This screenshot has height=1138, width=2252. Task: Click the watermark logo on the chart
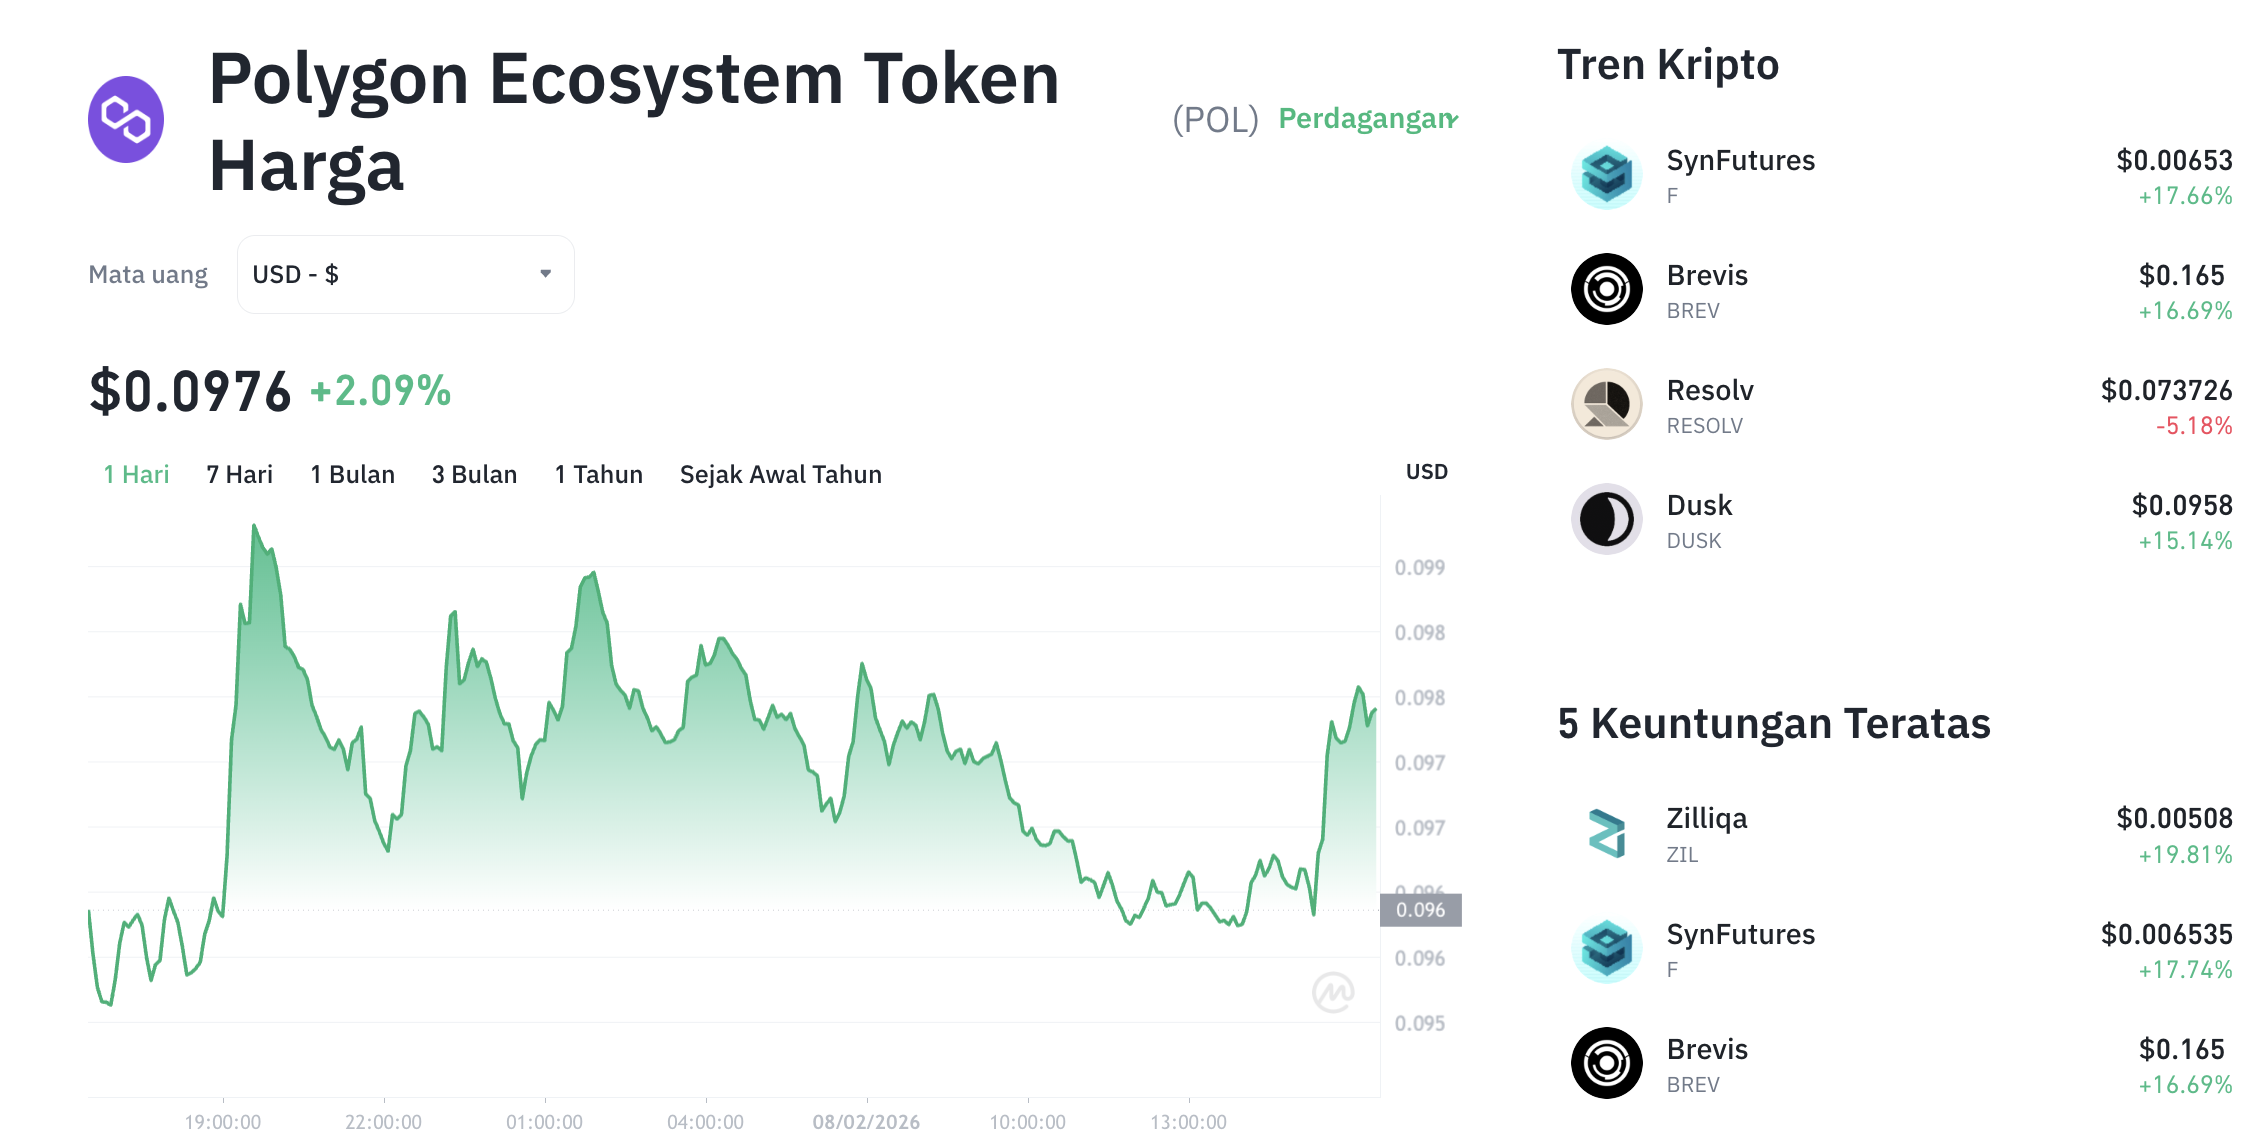(x=1333, y=992)
